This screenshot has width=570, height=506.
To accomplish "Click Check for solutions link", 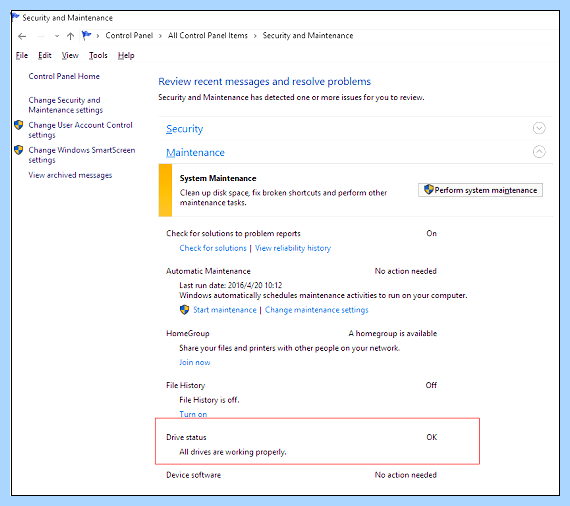I will click(213, 248).
